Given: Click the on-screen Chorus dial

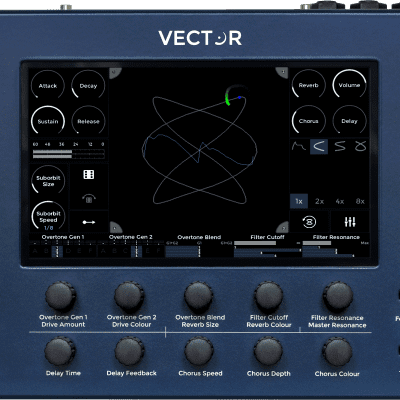Looking at the screenshot, I should pyautogui.click(x=309, y=121).
